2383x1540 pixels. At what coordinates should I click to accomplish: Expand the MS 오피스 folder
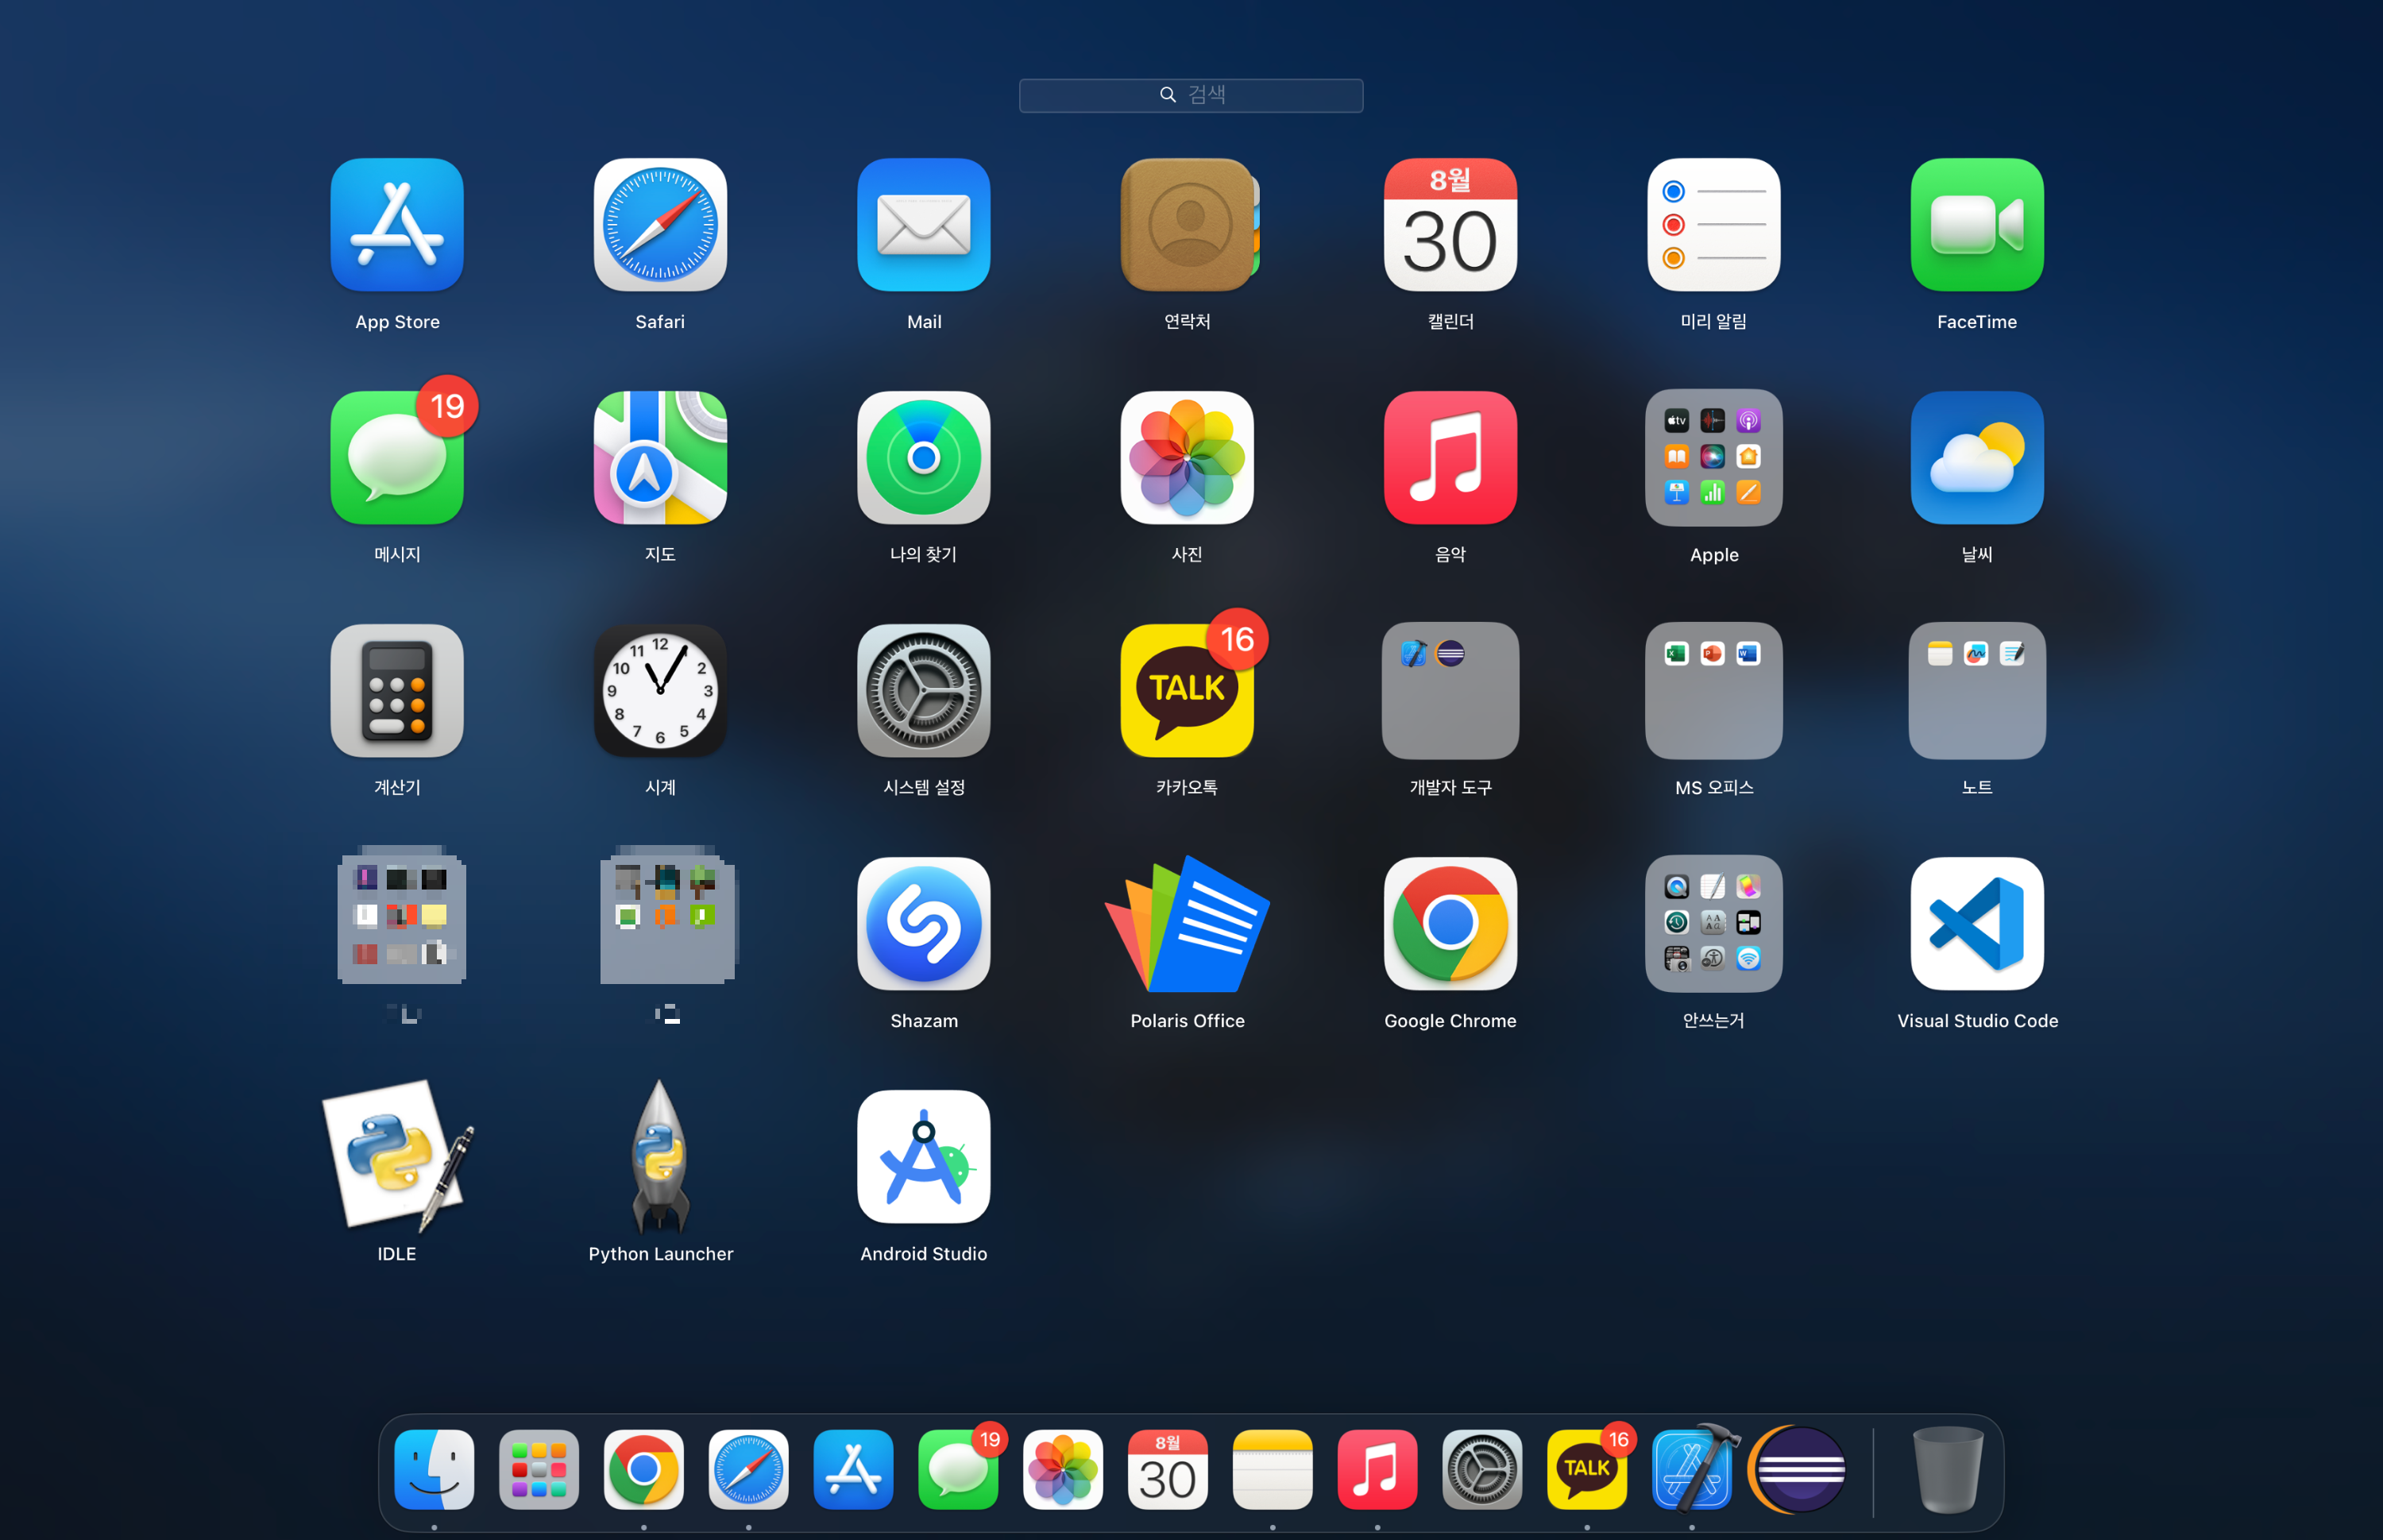[1713, 691]
